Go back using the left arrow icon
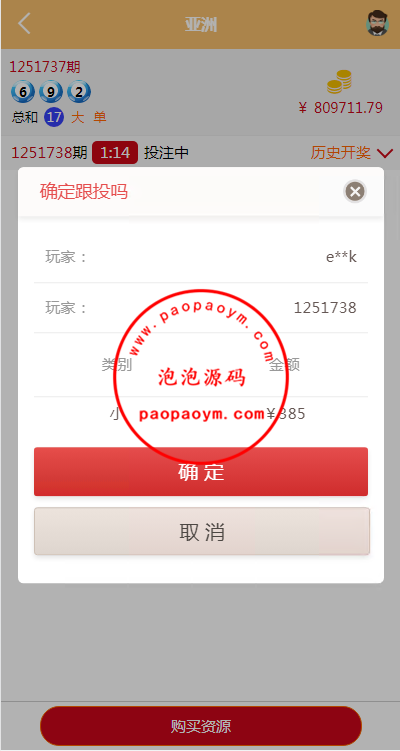 coord(24,23)
